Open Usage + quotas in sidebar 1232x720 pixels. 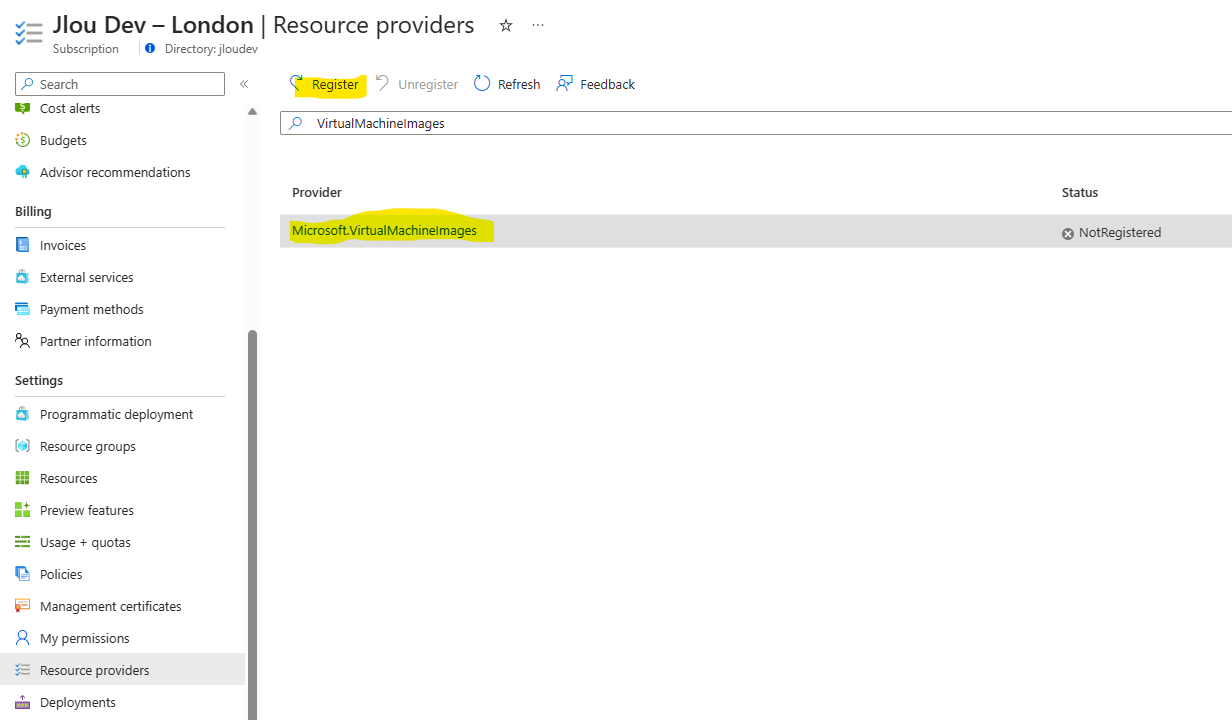(x=85, y=542)
